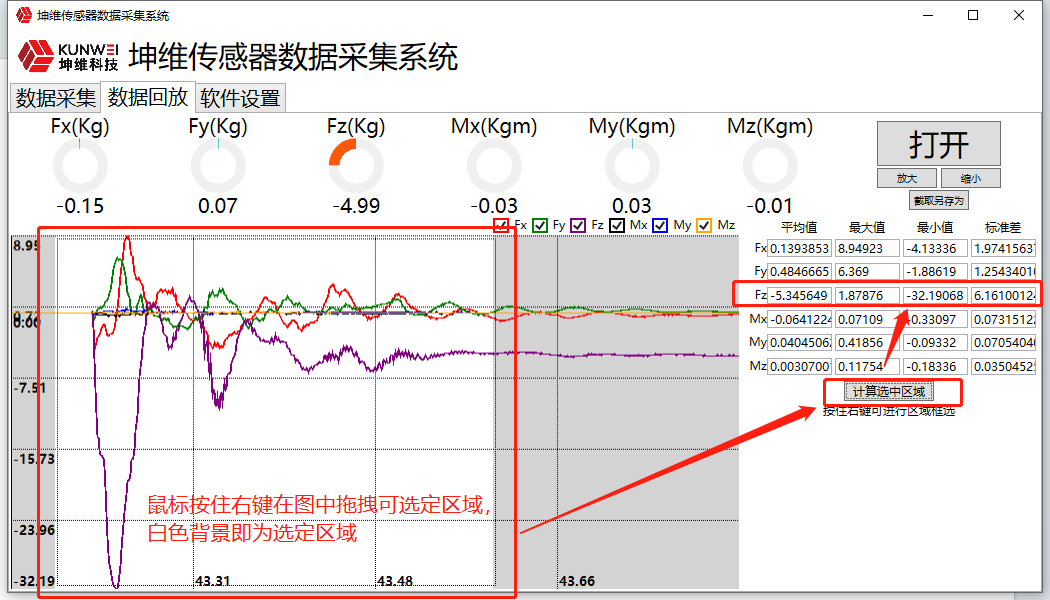
Task: Toggle the Fx curve checkbox
Action: click(x=502, y=226)
